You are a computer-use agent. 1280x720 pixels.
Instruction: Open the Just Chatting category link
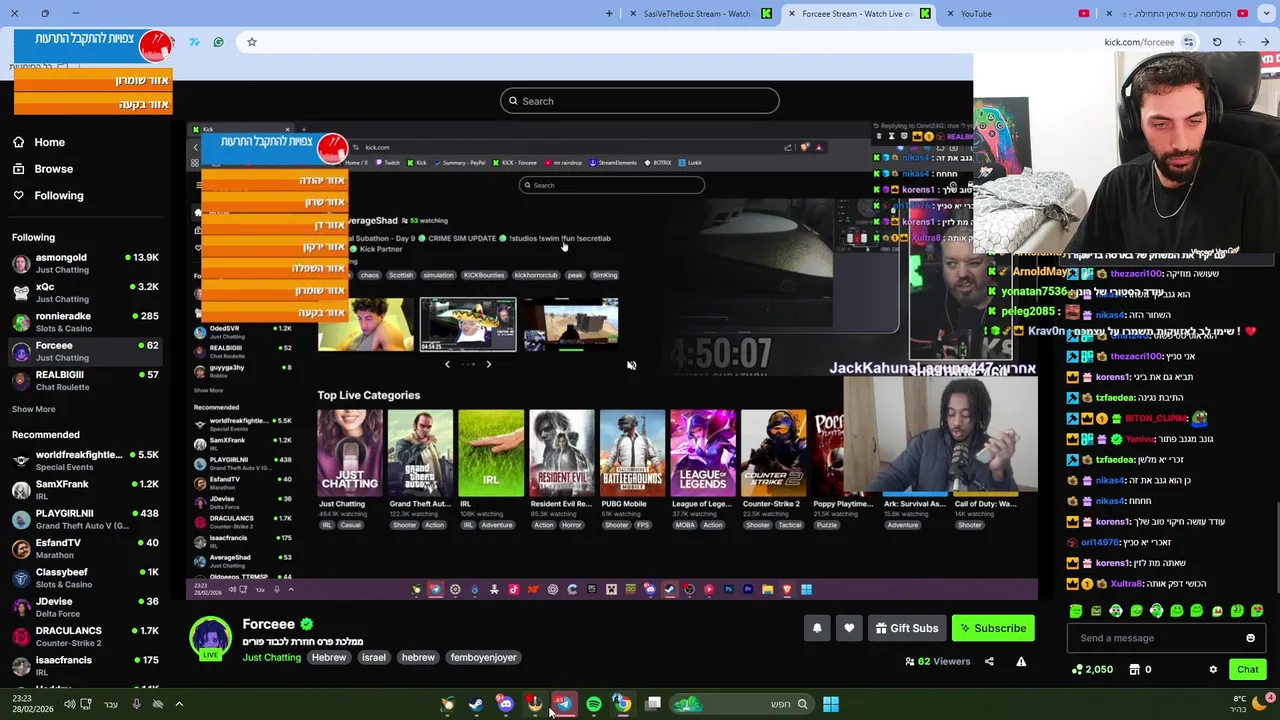coord(271,658)
